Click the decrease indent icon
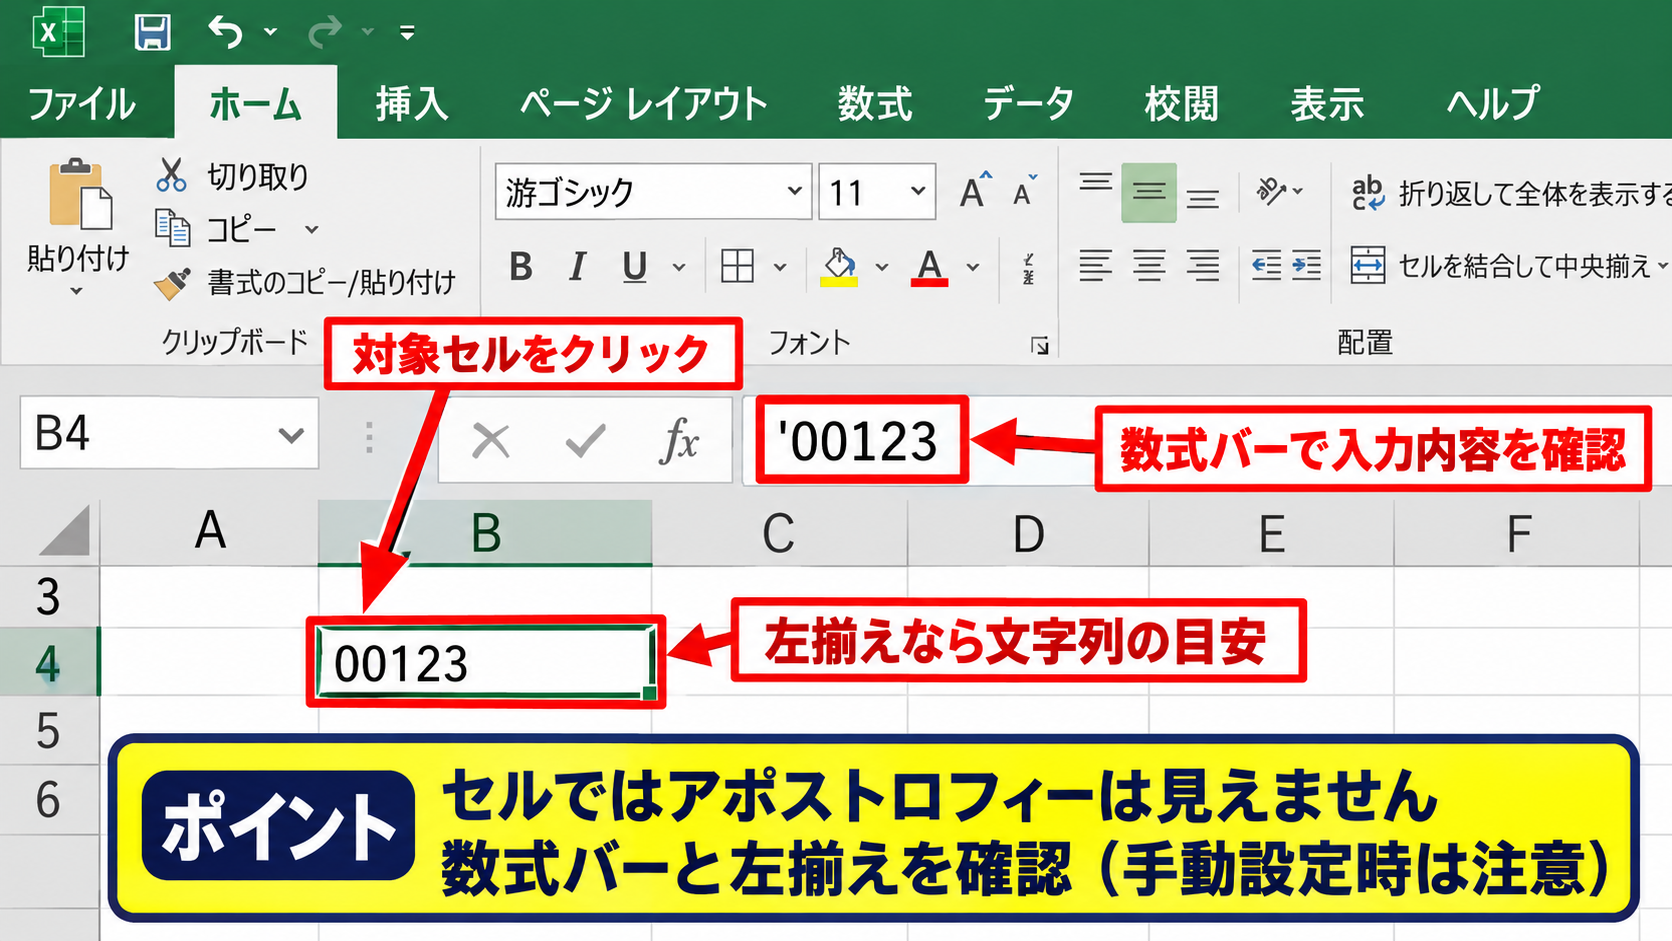Screen dimensions: 1672x941 point(1266,266)
